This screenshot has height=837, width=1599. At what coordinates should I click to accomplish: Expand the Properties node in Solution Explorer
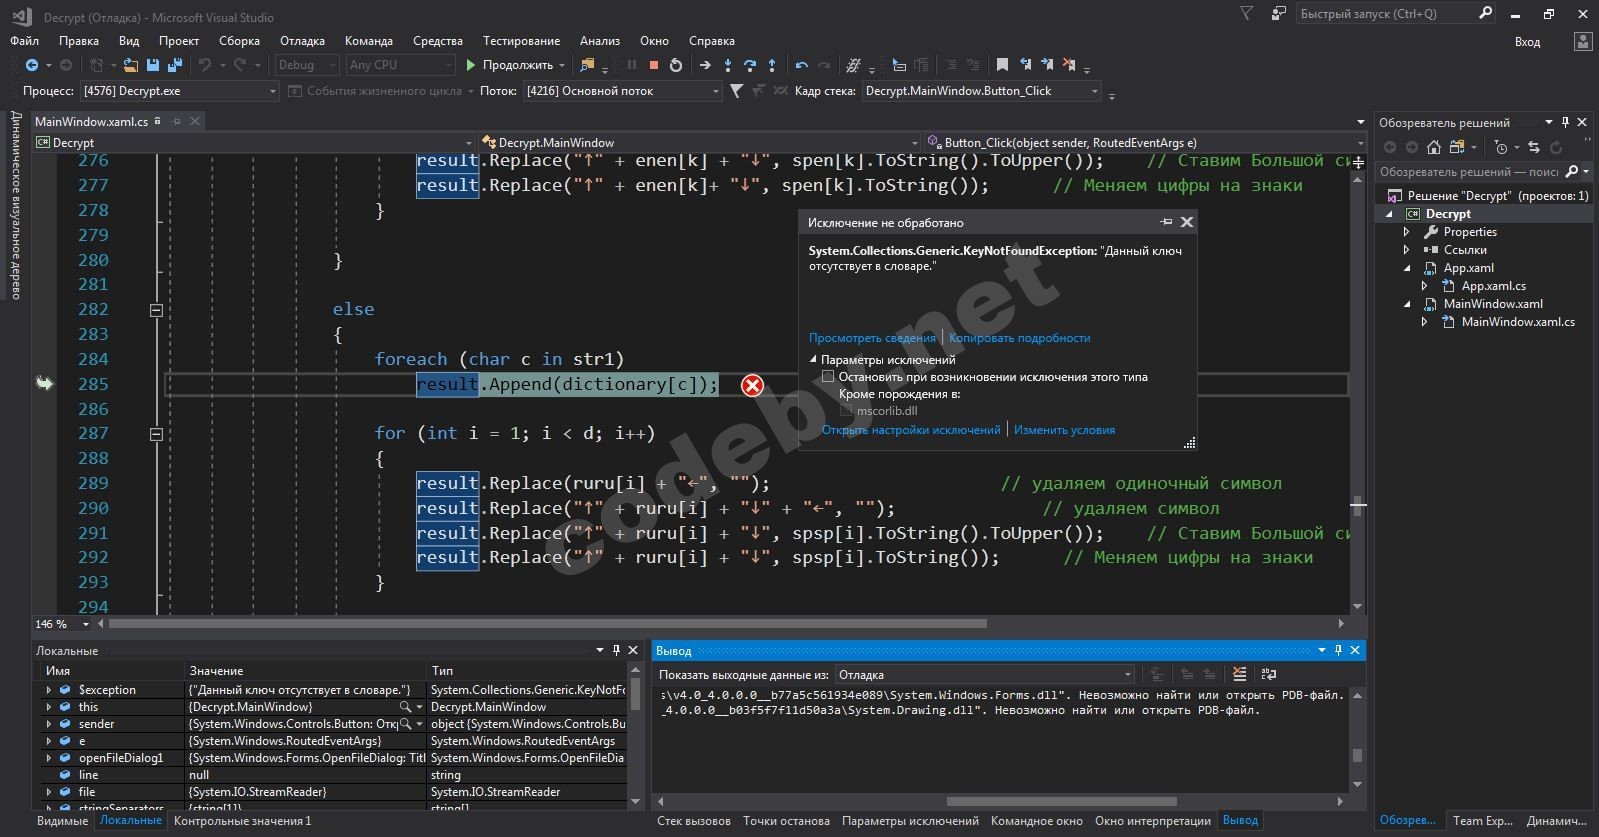pyautogui.click(x=1407, y=232)
